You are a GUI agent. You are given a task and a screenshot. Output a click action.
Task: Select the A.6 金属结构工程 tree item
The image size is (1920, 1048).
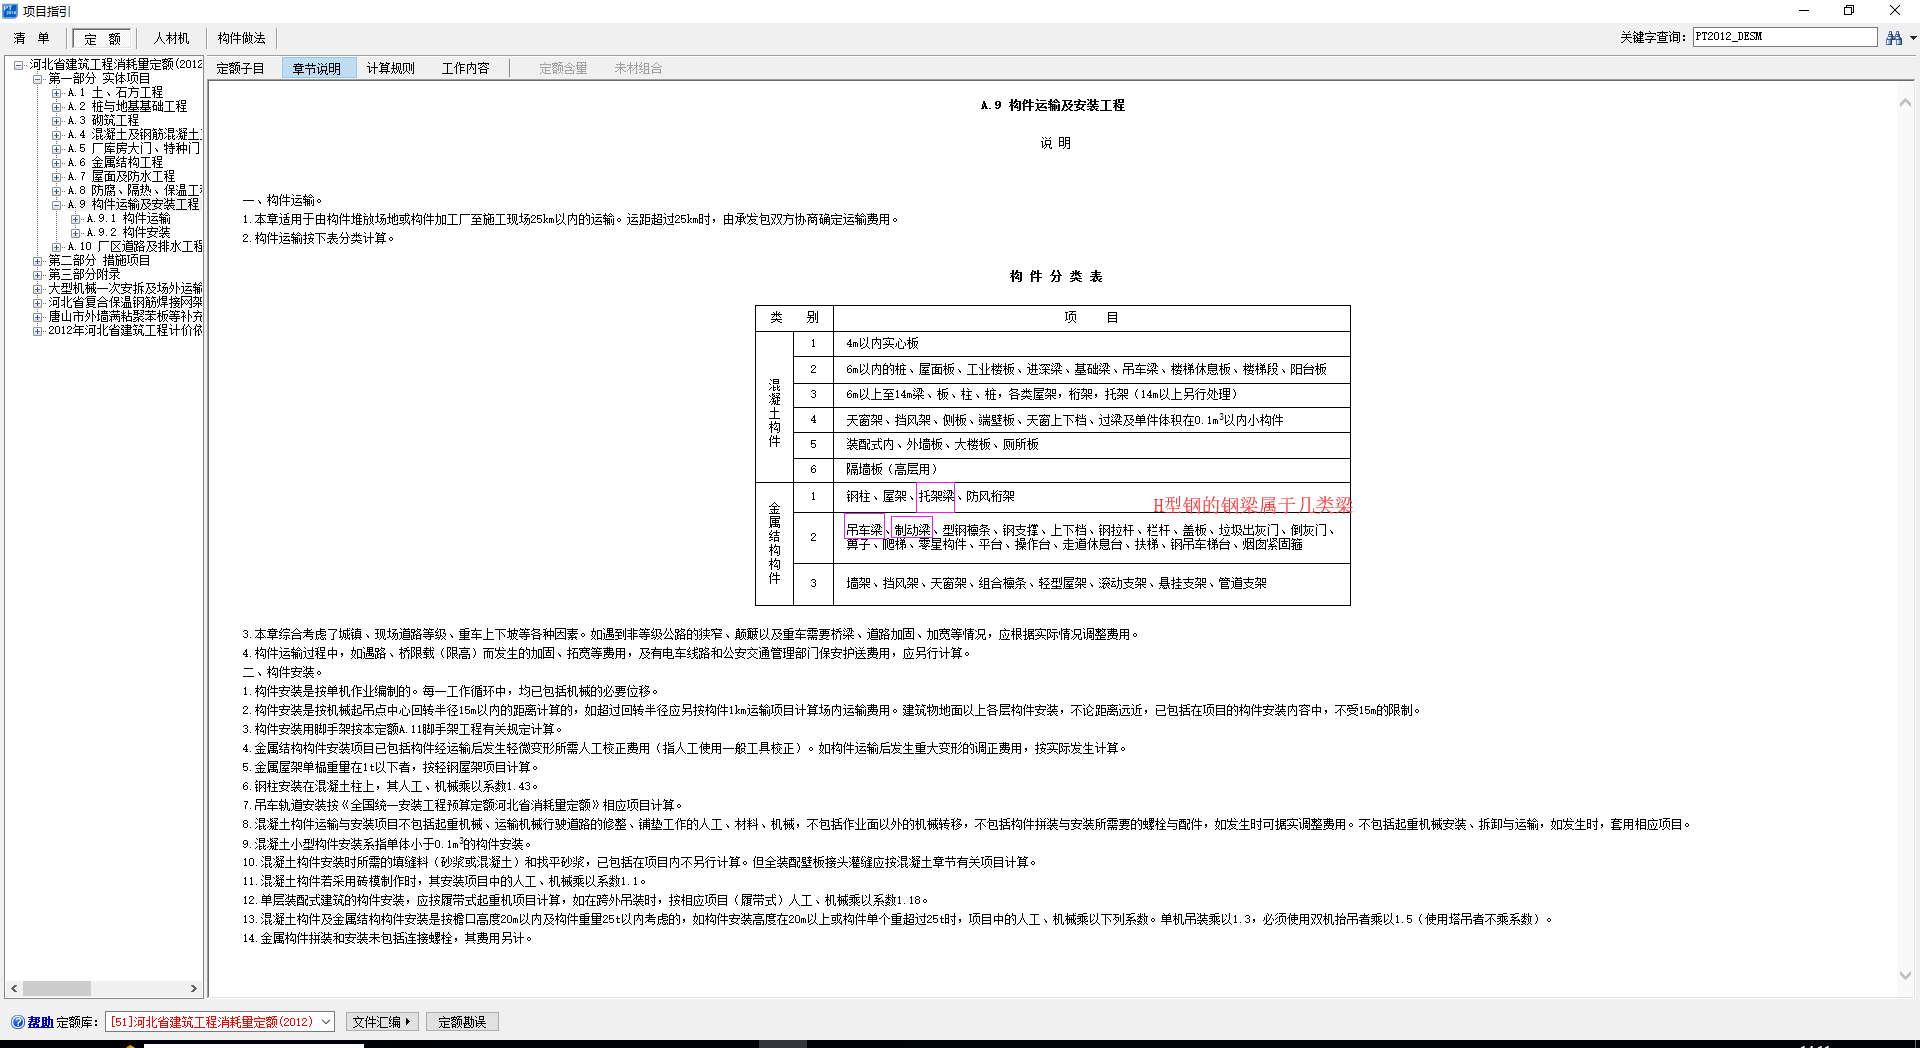tap(116, 163)
